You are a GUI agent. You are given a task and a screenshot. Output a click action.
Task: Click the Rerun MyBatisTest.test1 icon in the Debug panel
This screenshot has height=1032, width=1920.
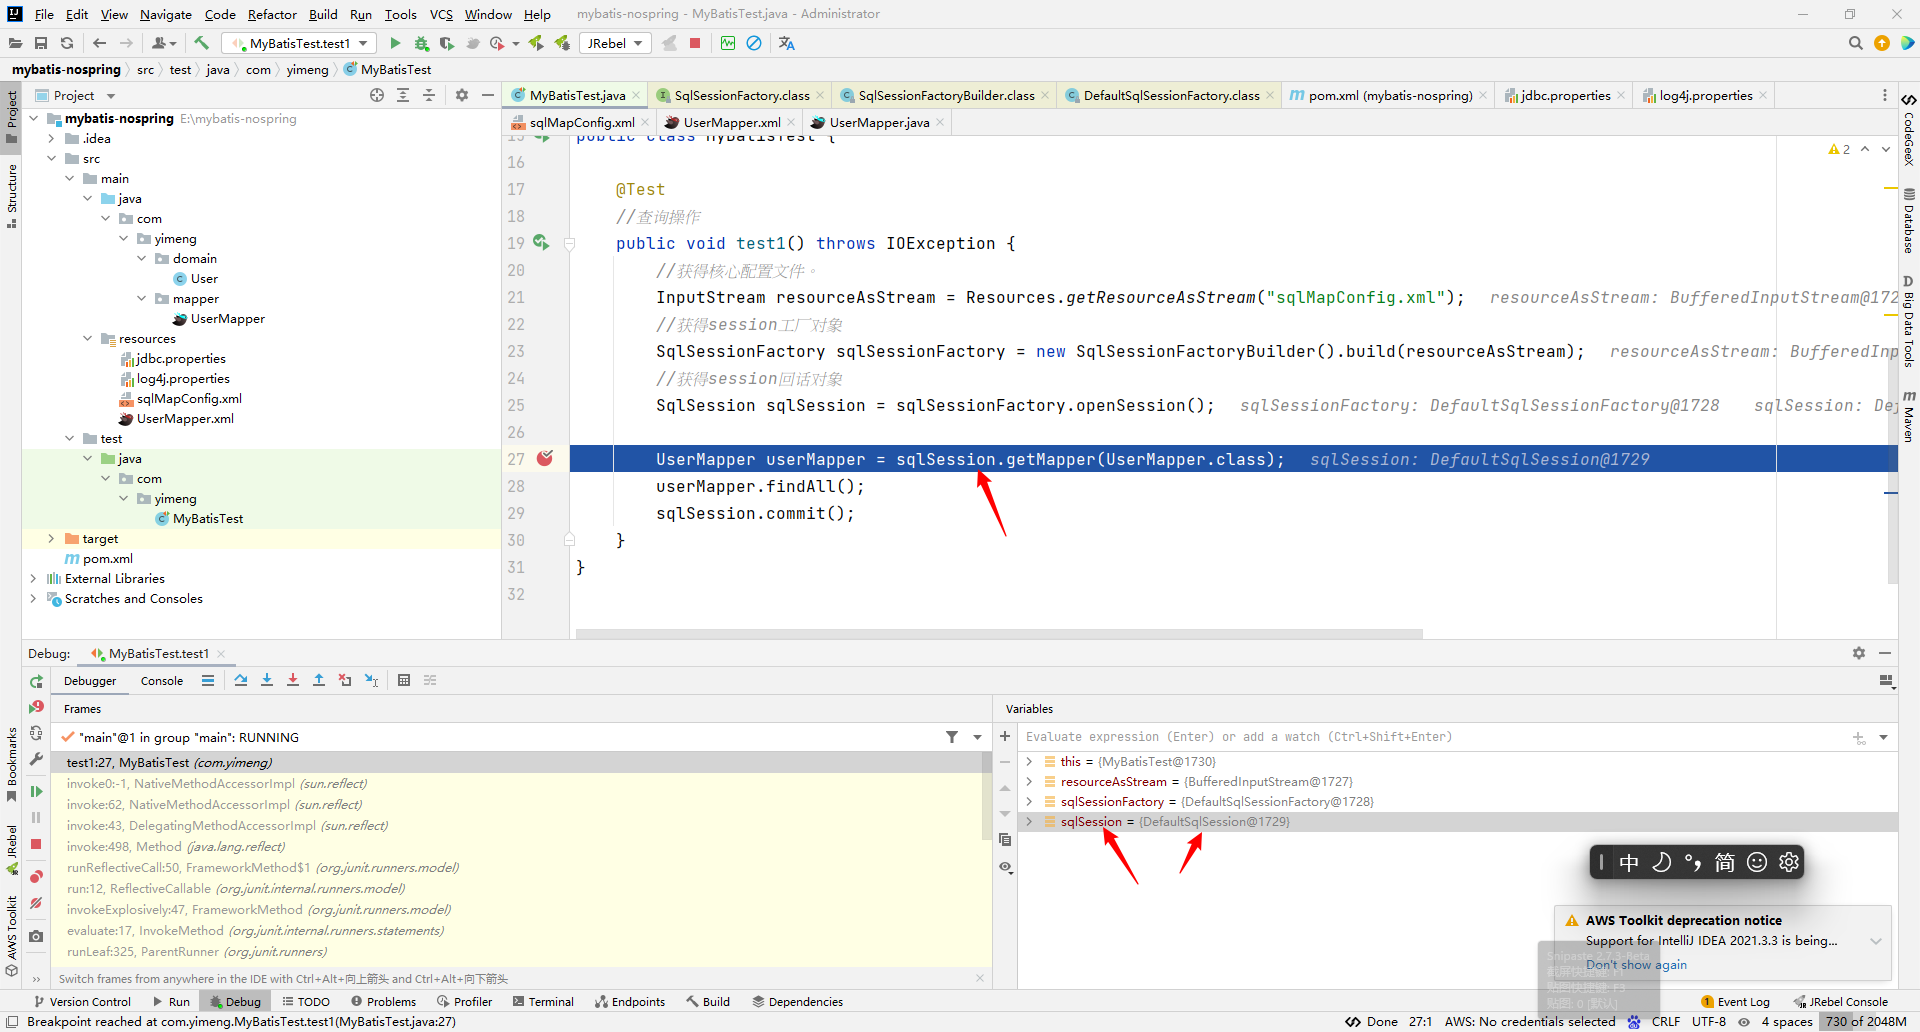pyautogui.click(x=36, y=681)
